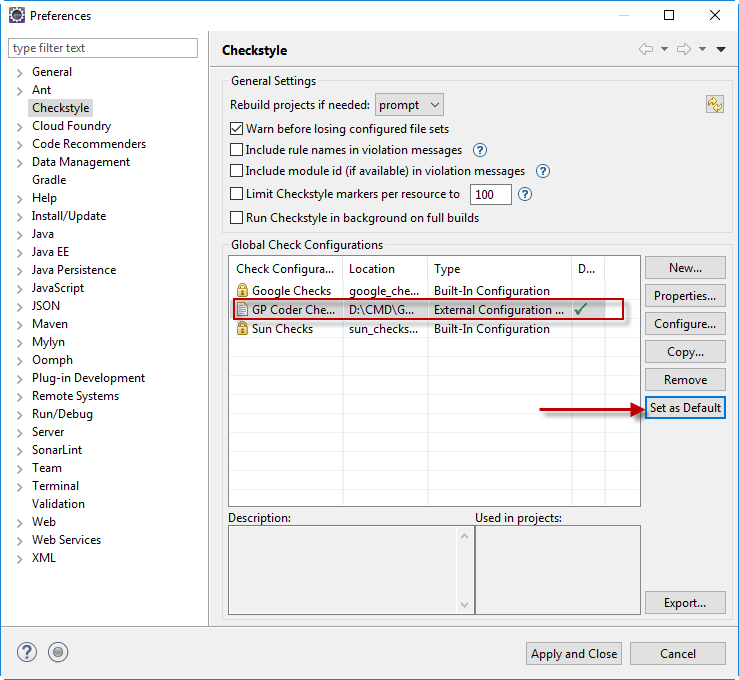Screen dimensions: 739x680
Task: Click the back navigation arrow icon
Action: point(645,50)
